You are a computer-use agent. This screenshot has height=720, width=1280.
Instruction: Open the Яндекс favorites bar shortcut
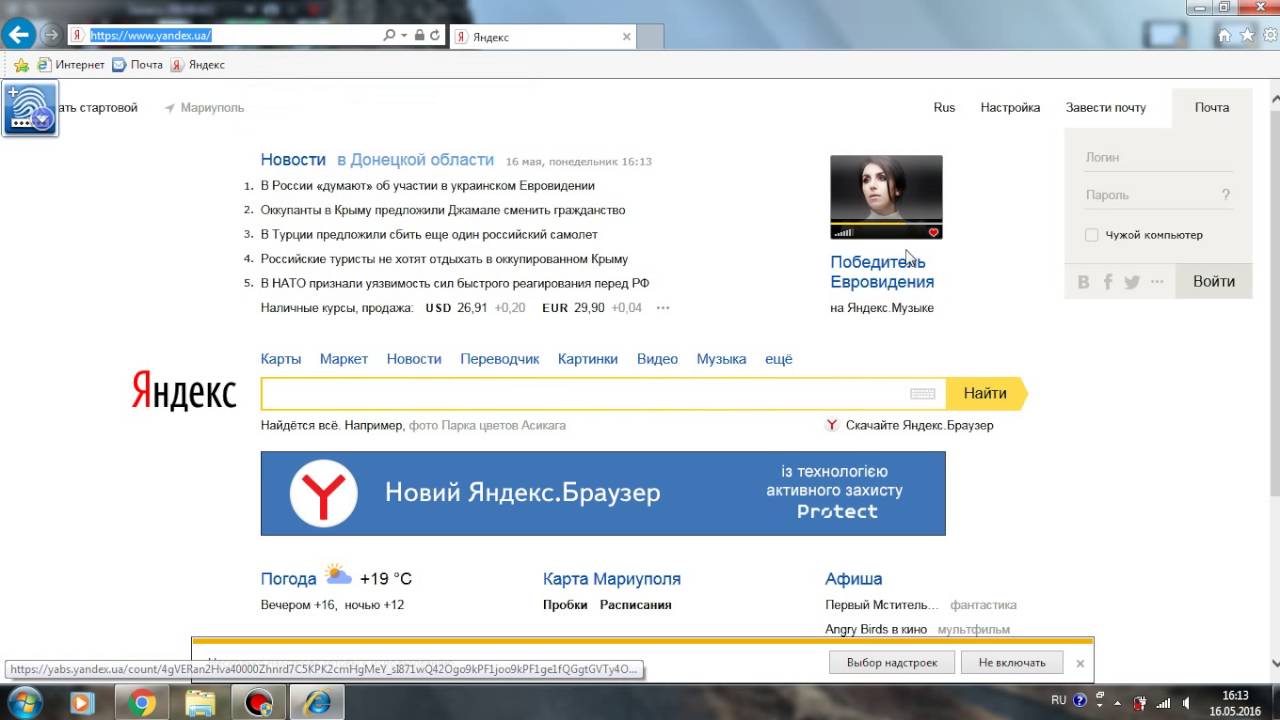pyautogui.click(x=197, y=65)
